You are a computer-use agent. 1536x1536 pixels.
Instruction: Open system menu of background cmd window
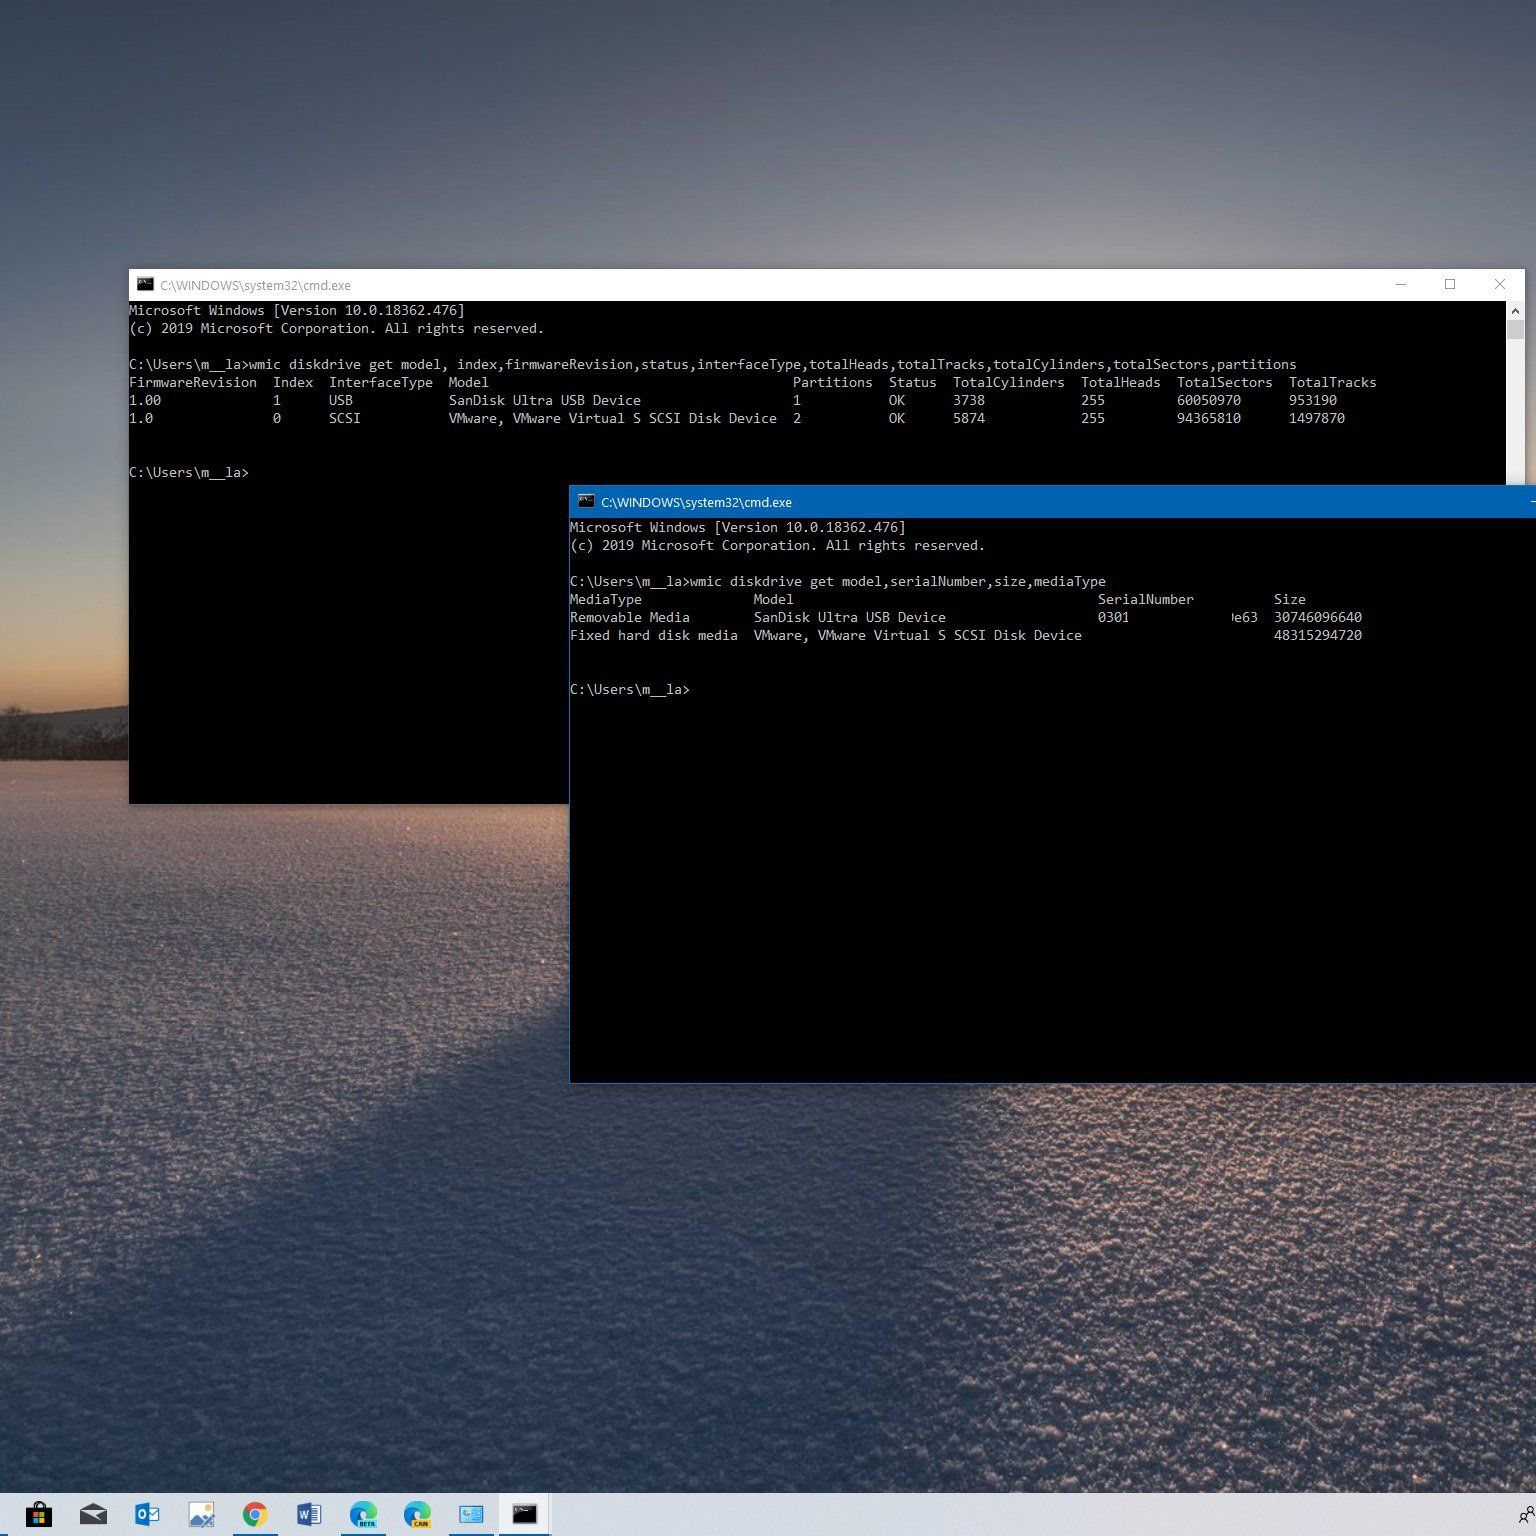point(146,285)
